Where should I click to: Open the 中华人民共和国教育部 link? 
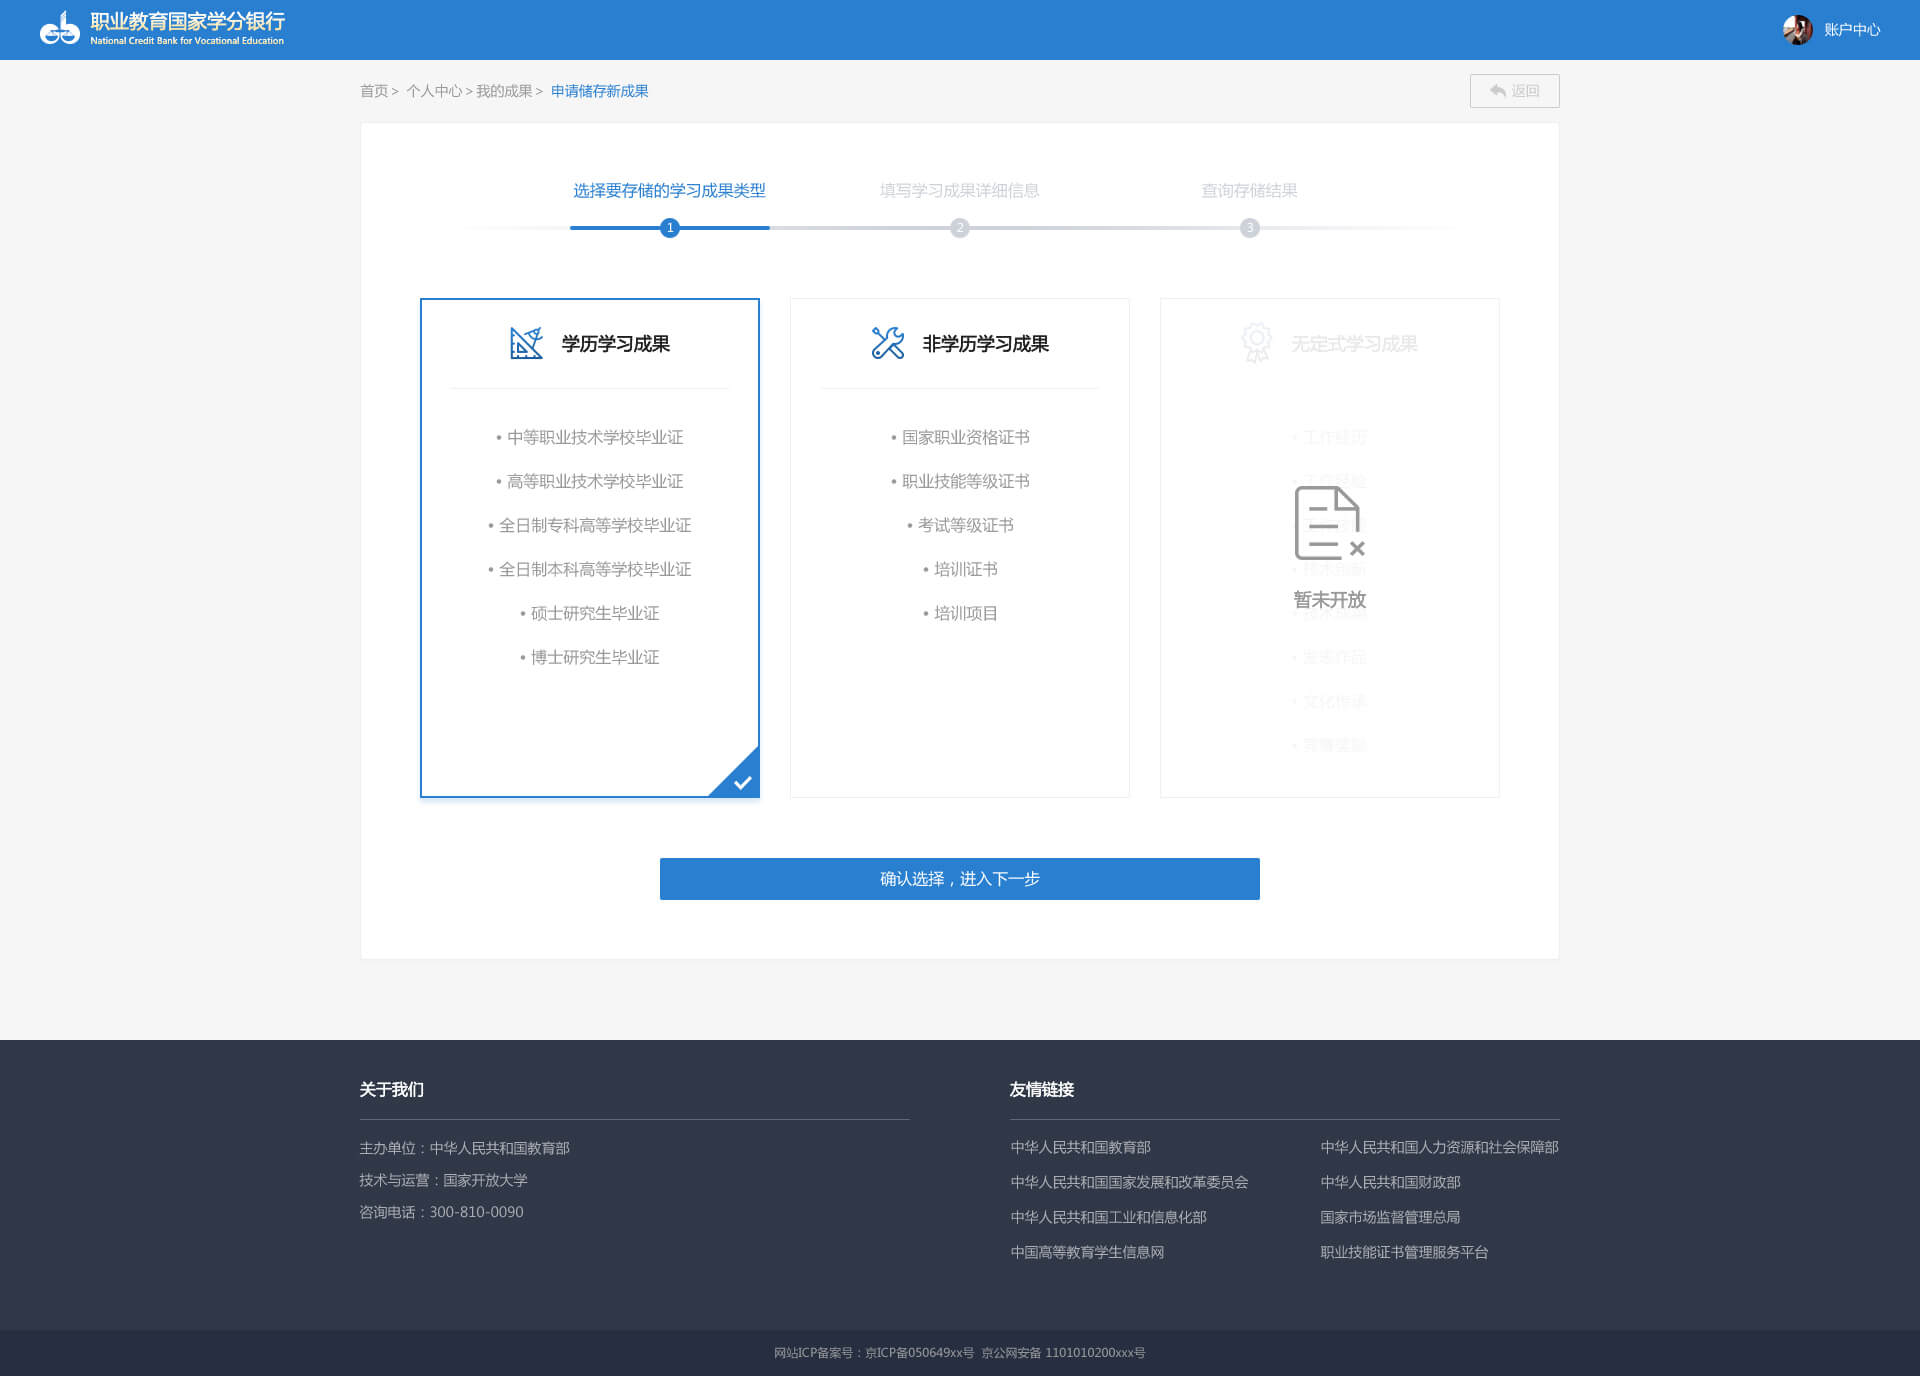click(1080, 1147)
